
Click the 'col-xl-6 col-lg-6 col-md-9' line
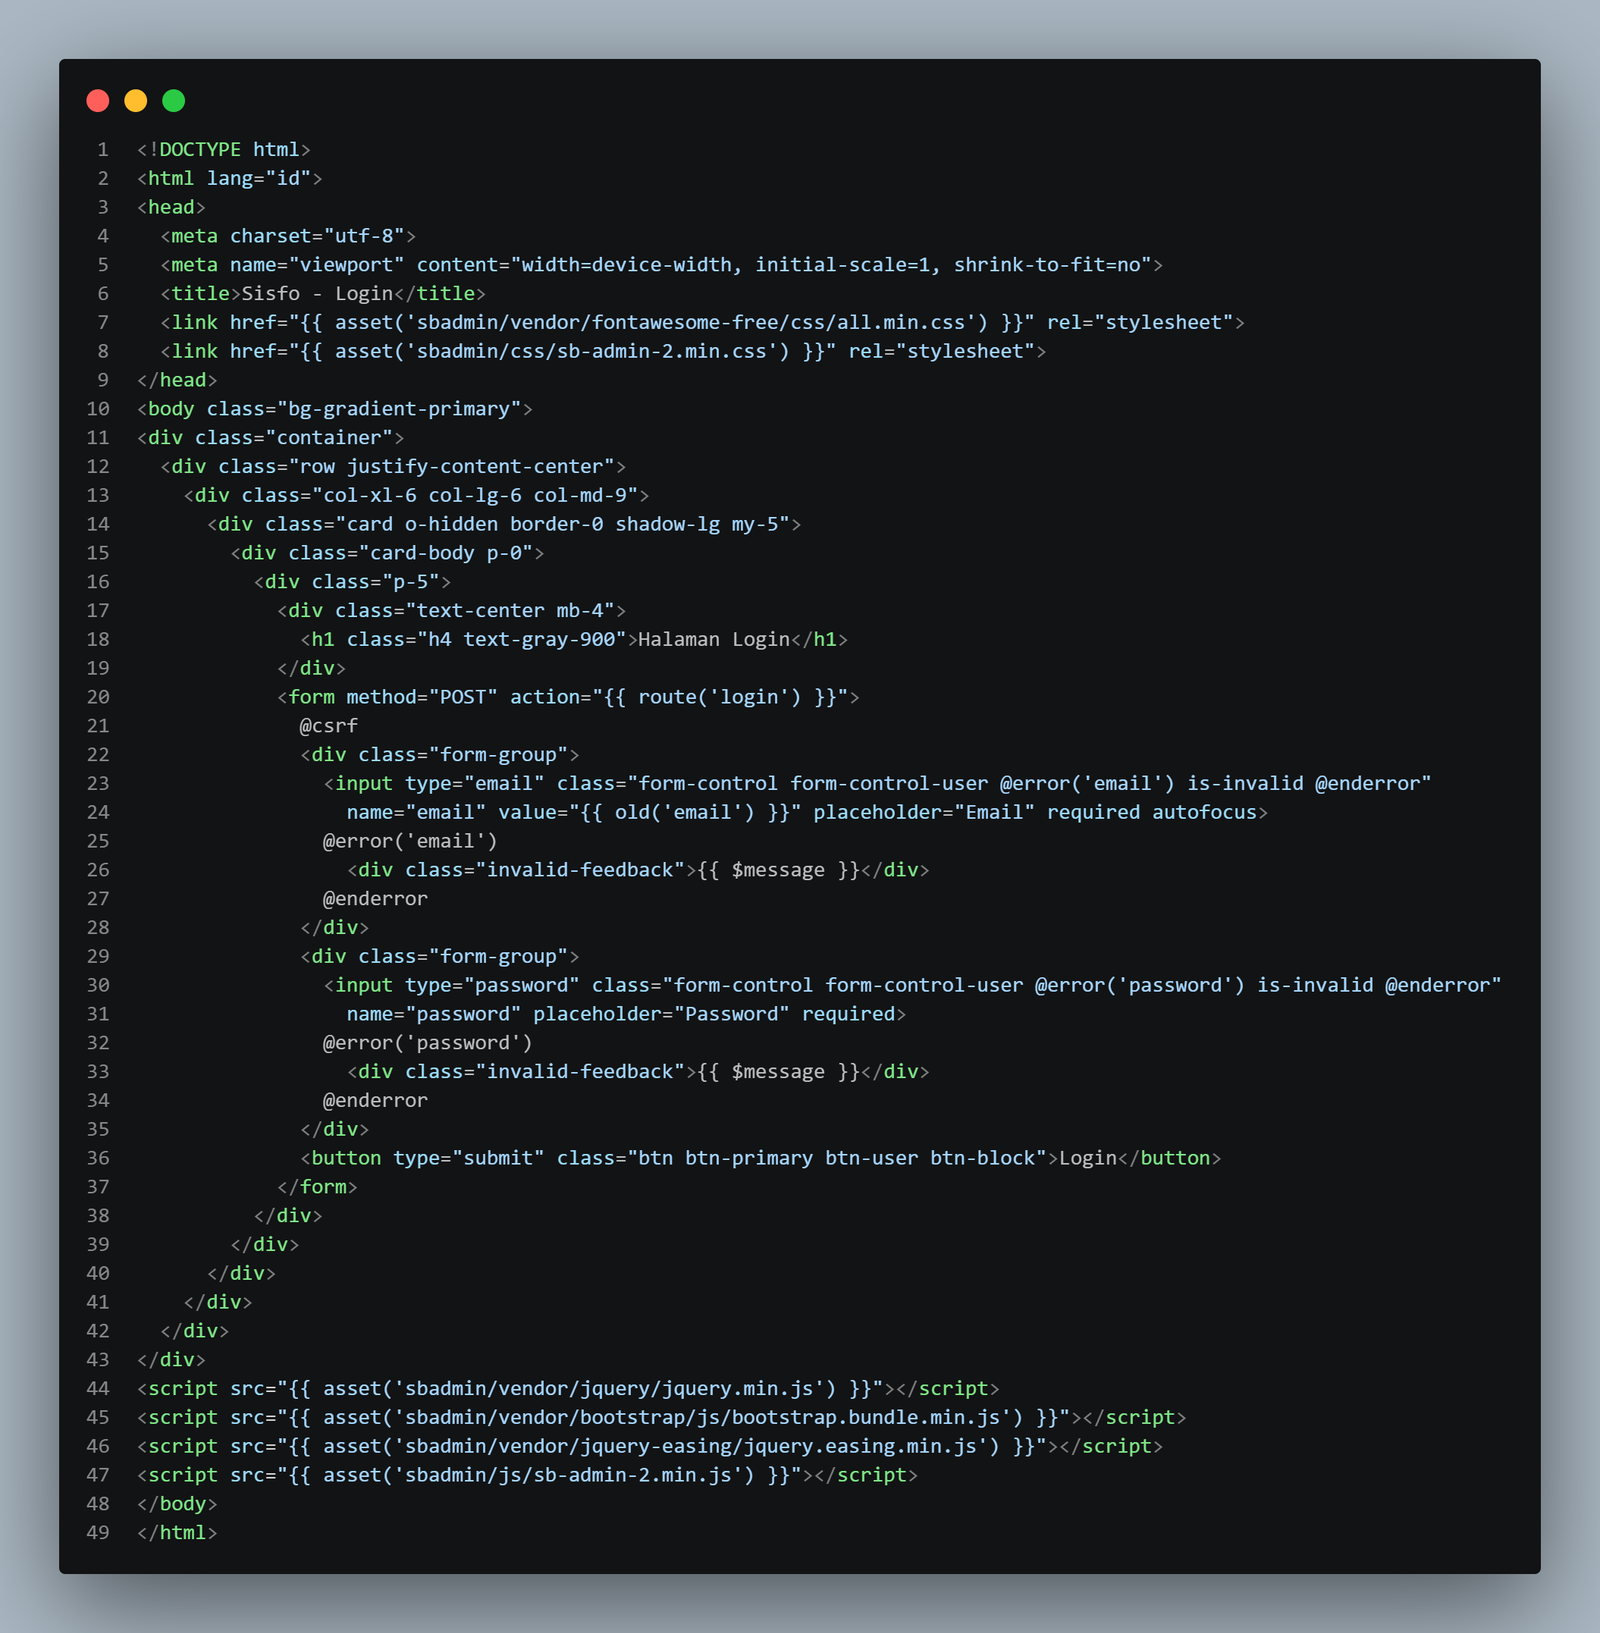417,496
